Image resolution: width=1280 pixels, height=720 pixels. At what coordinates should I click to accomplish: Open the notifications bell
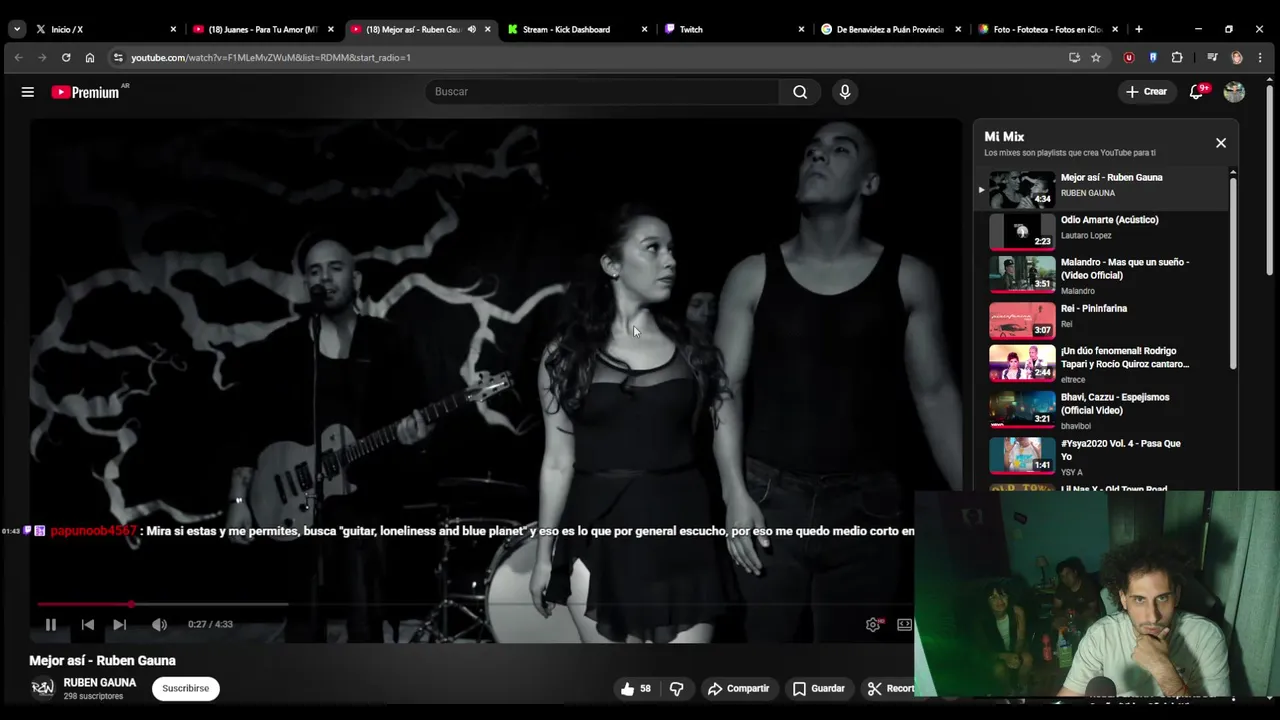point(1196,92)
